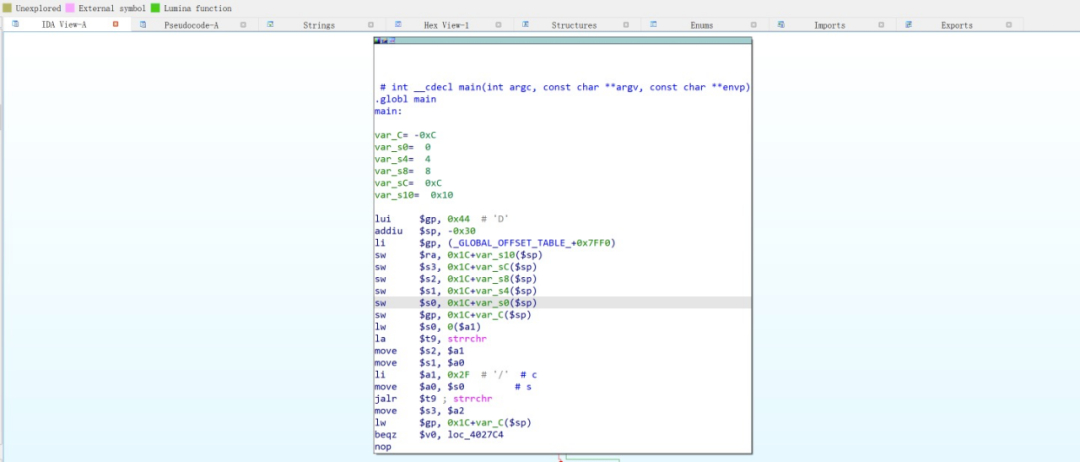The height and width of the screenshot is (462, 1080).
Task: Click the Enums tab icon
Action: tap(653, 24)
